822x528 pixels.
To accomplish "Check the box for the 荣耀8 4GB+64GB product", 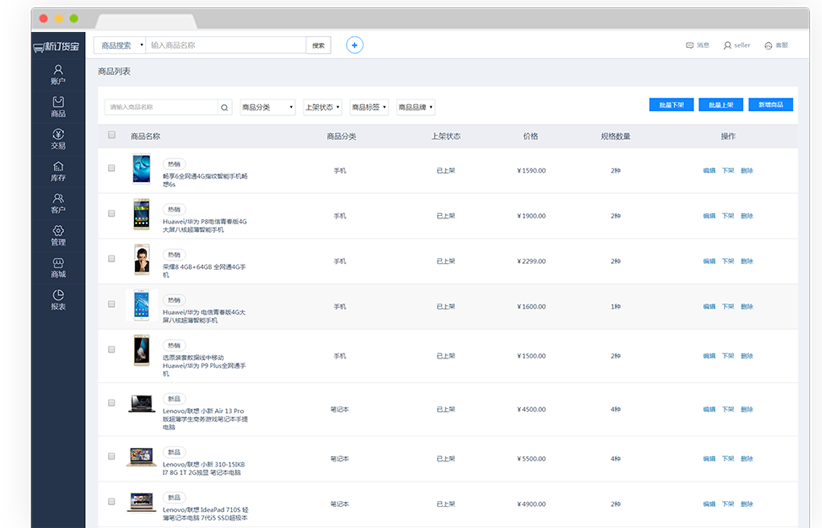I will tap(112, 259).
